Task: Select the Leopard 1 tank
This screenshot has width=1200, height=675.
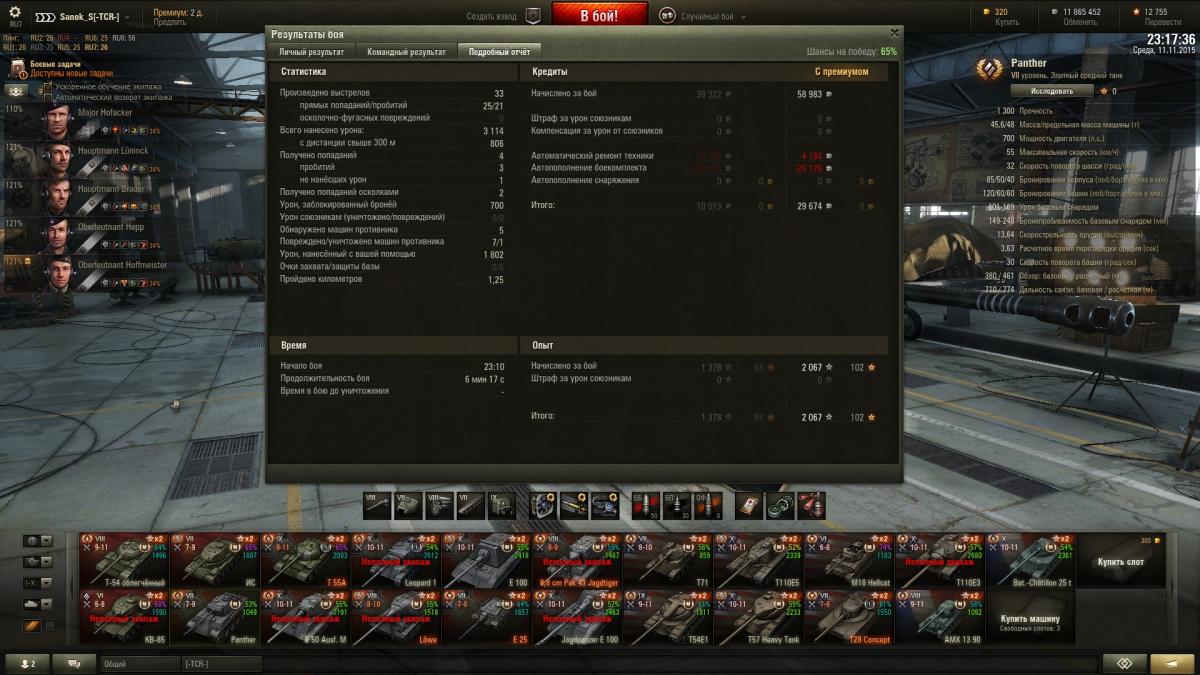Action: (397, 560)
